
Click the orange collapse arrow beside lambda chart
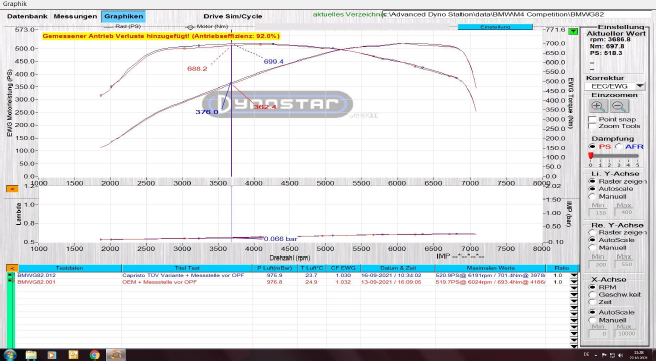[x=12, y=189]
